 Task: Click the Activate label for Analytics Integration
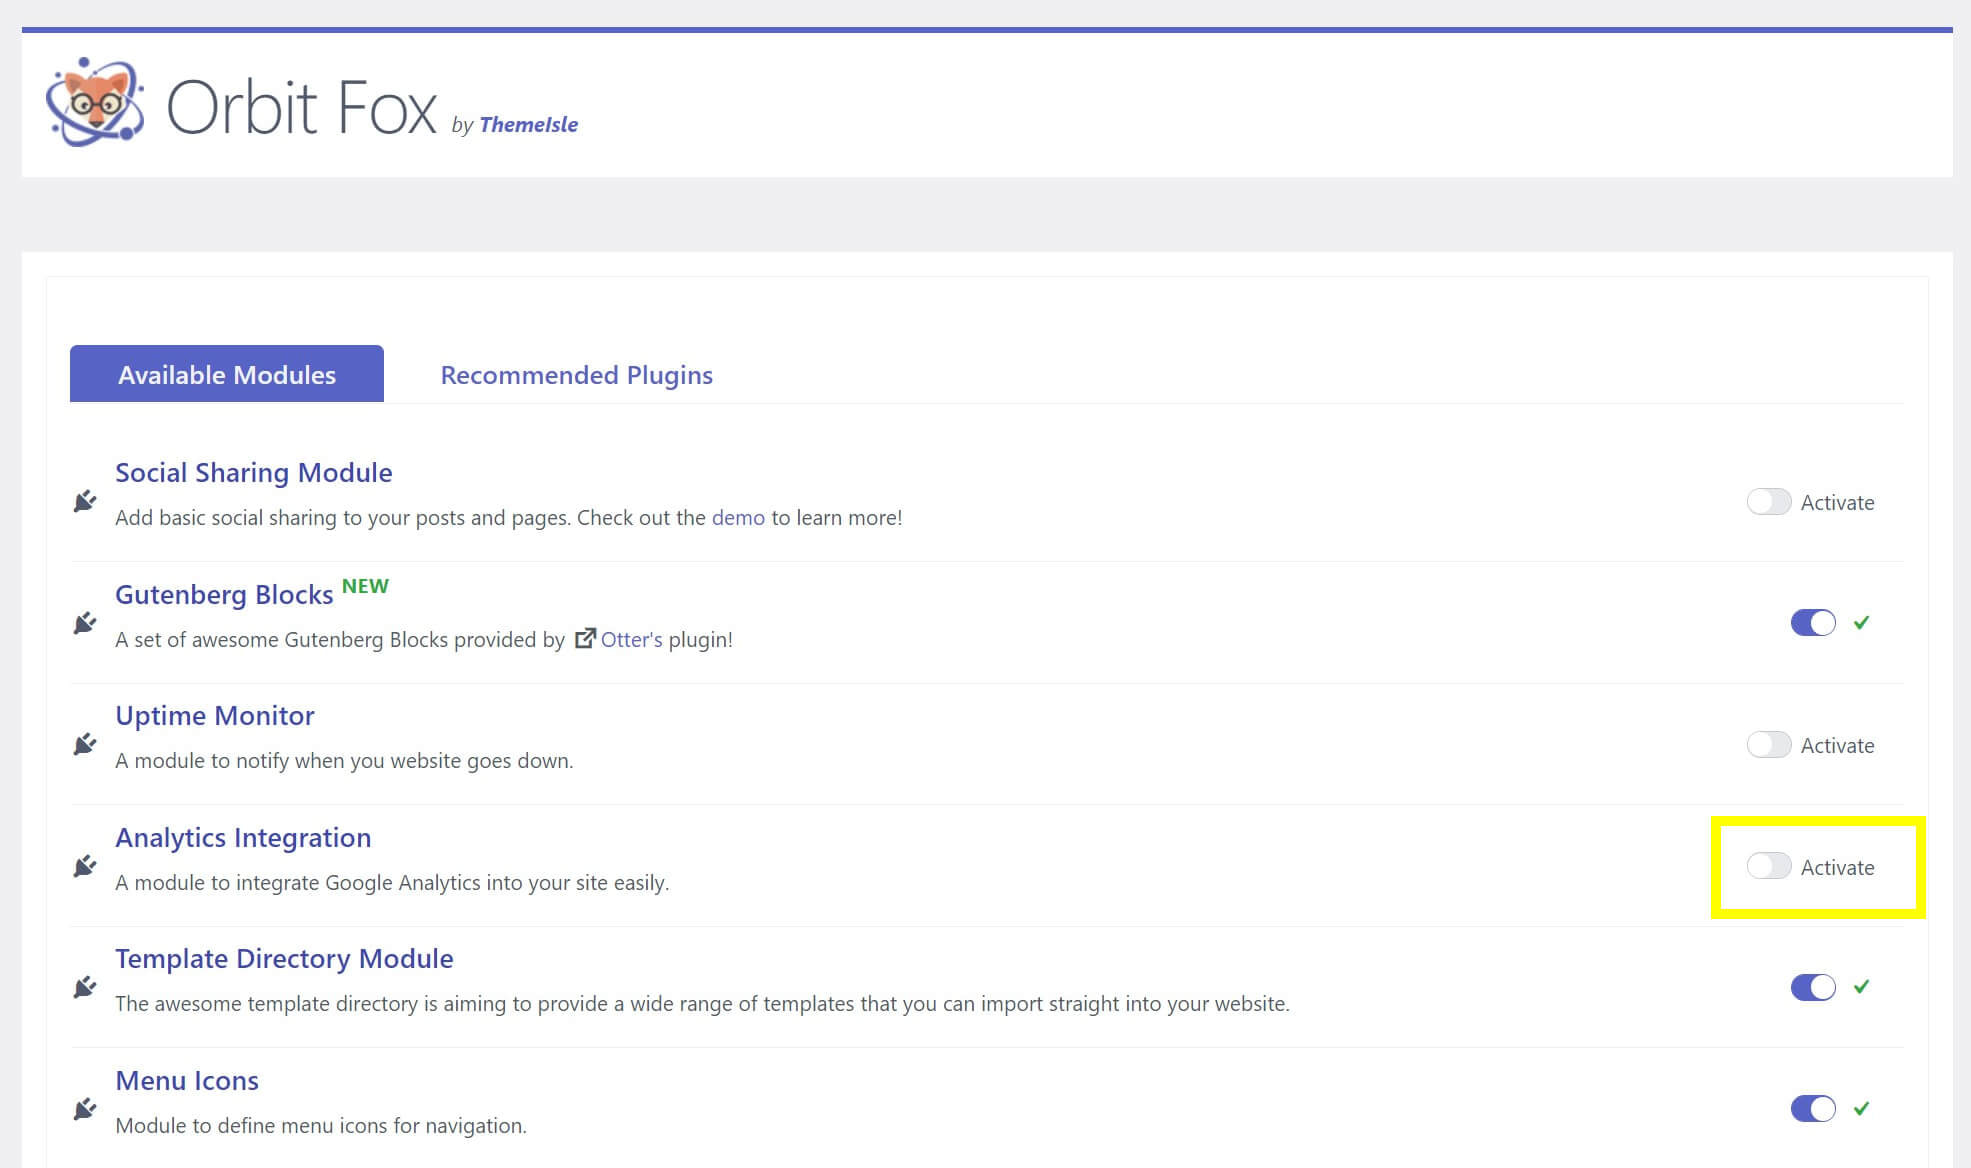tap(1837, 867)
